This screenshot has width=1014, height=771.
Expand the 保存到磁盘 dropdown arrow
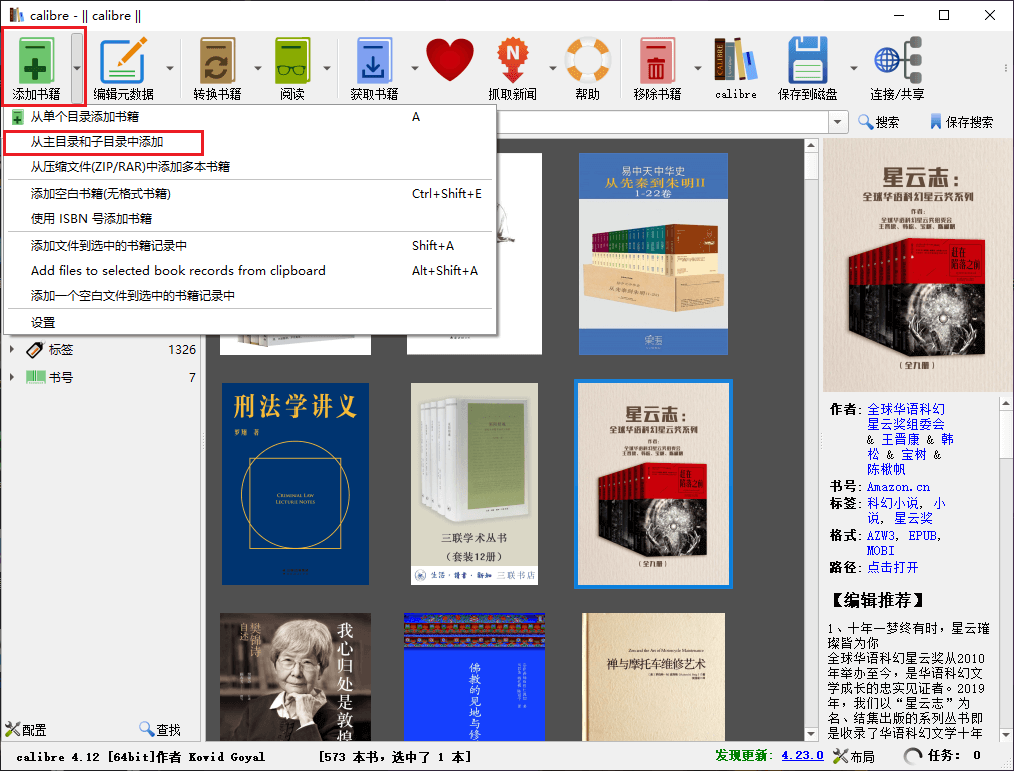coord(853,67)
